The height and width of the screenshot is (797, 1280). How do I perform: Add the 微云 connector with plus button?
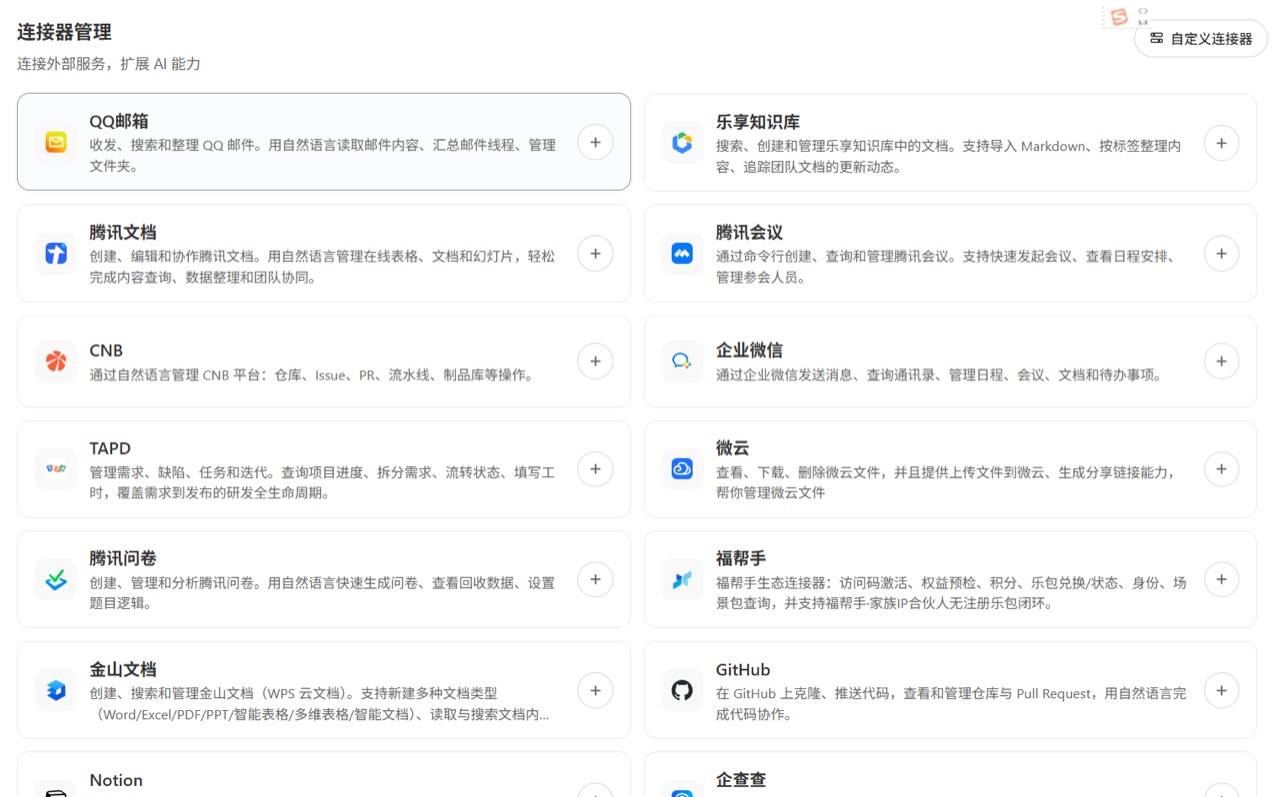tap(1221, 469)
